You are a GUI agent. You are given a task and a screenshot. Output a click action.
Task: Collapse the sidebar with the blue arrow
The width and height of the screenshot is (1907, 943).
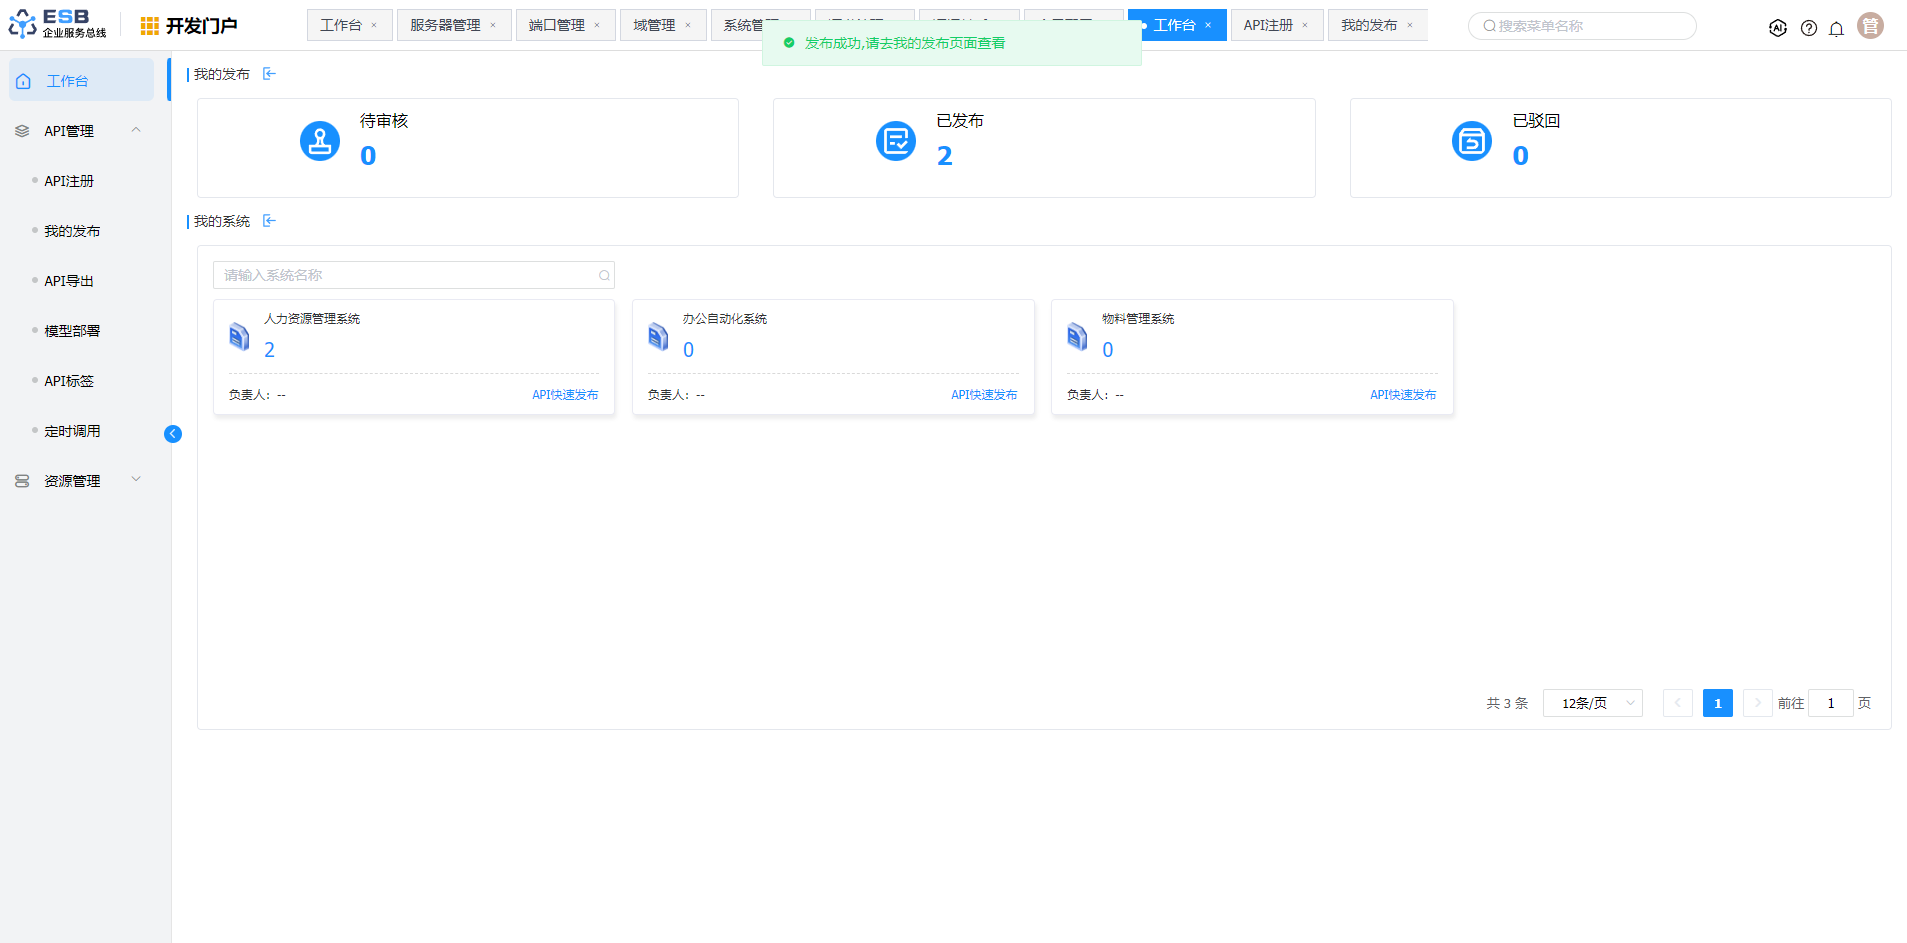tap(173, 434)
